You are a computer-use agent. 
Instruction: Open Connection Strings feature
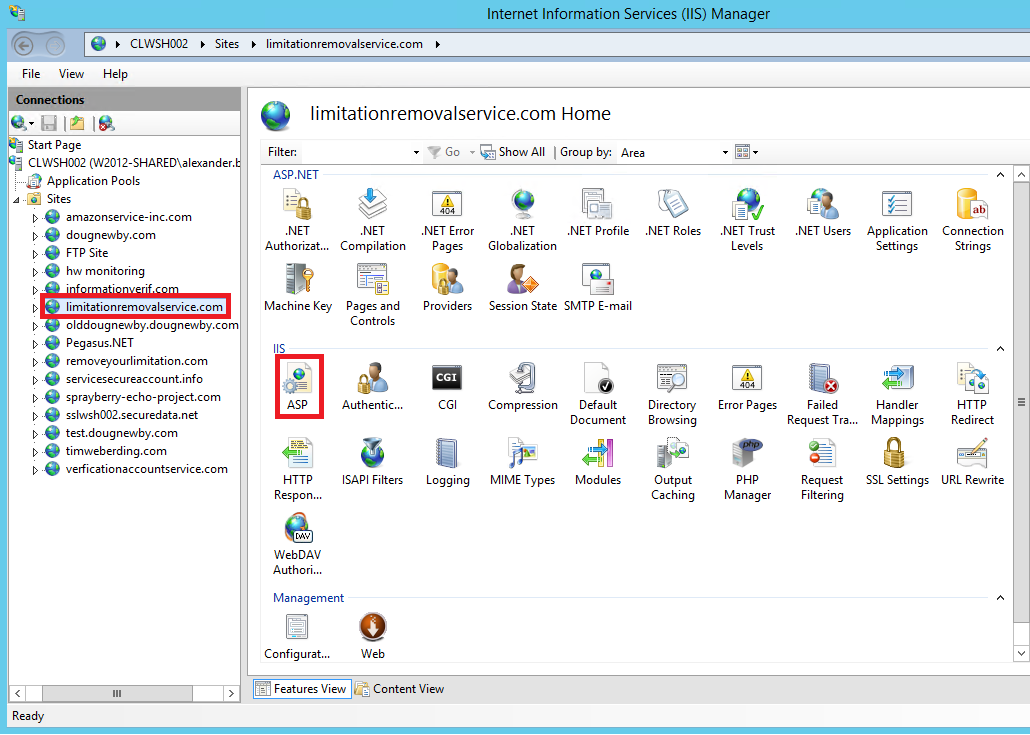[x=972, y=220]
